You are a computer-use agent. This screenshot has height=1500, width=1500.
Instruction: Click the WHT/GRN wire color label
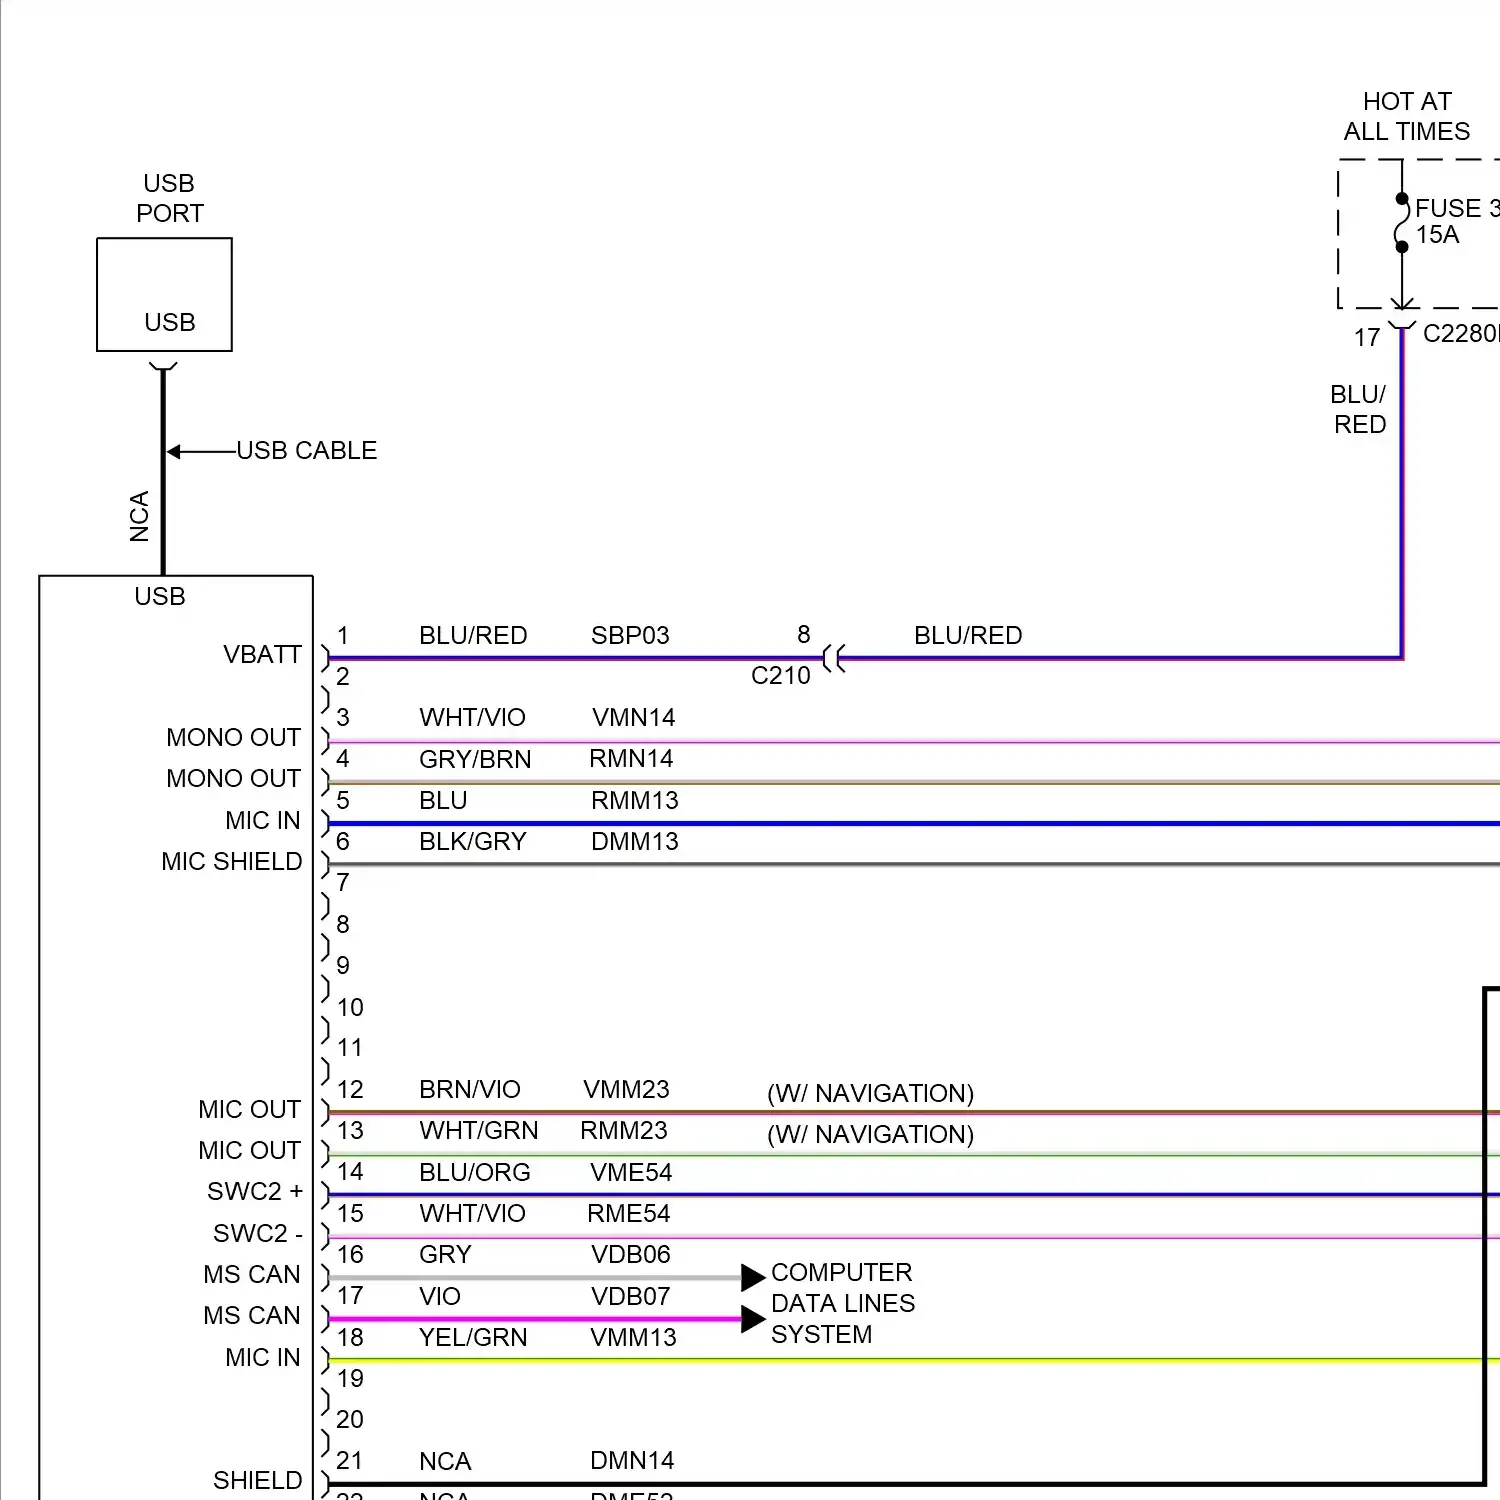479,1130
